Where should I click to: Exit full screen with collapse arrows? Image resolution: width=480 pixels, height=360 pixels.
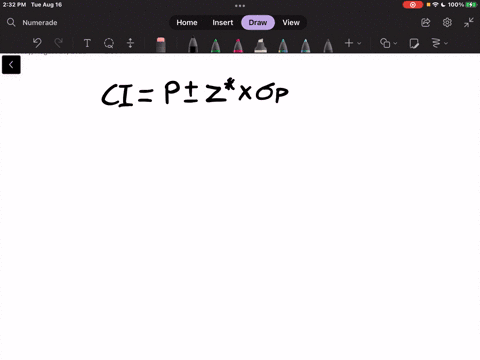tap(469, 22)
